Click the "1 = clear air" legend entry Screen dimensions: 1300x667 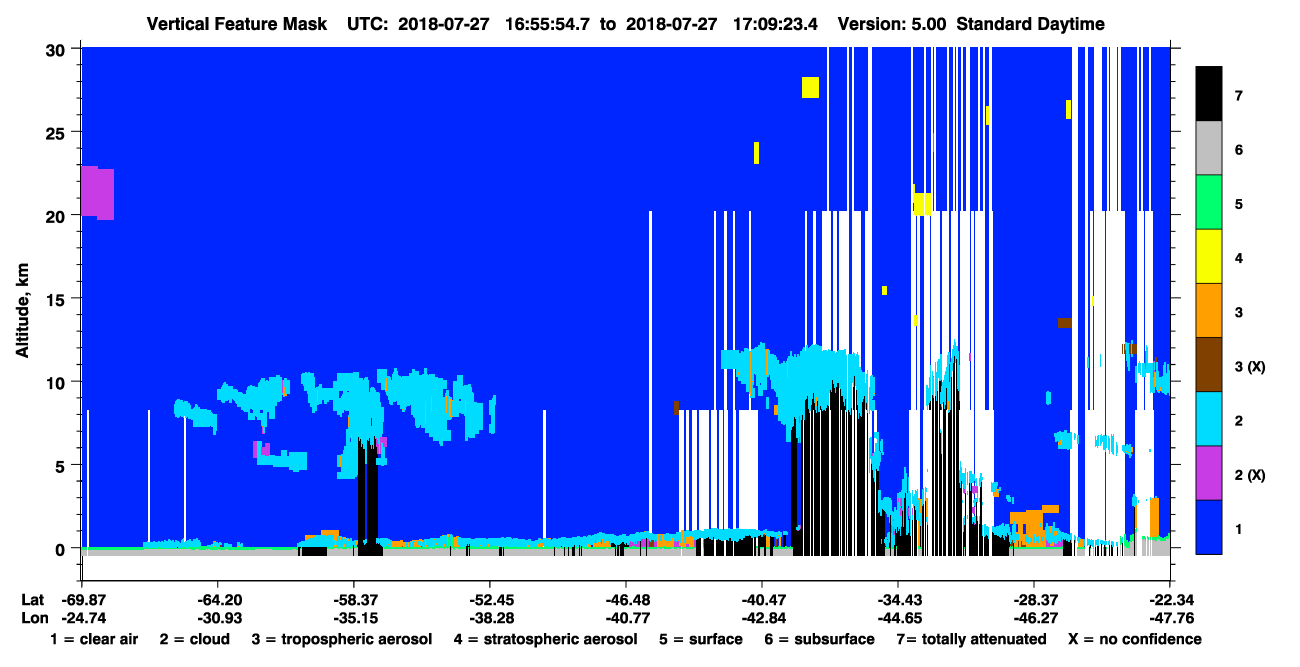click(94, 639)
